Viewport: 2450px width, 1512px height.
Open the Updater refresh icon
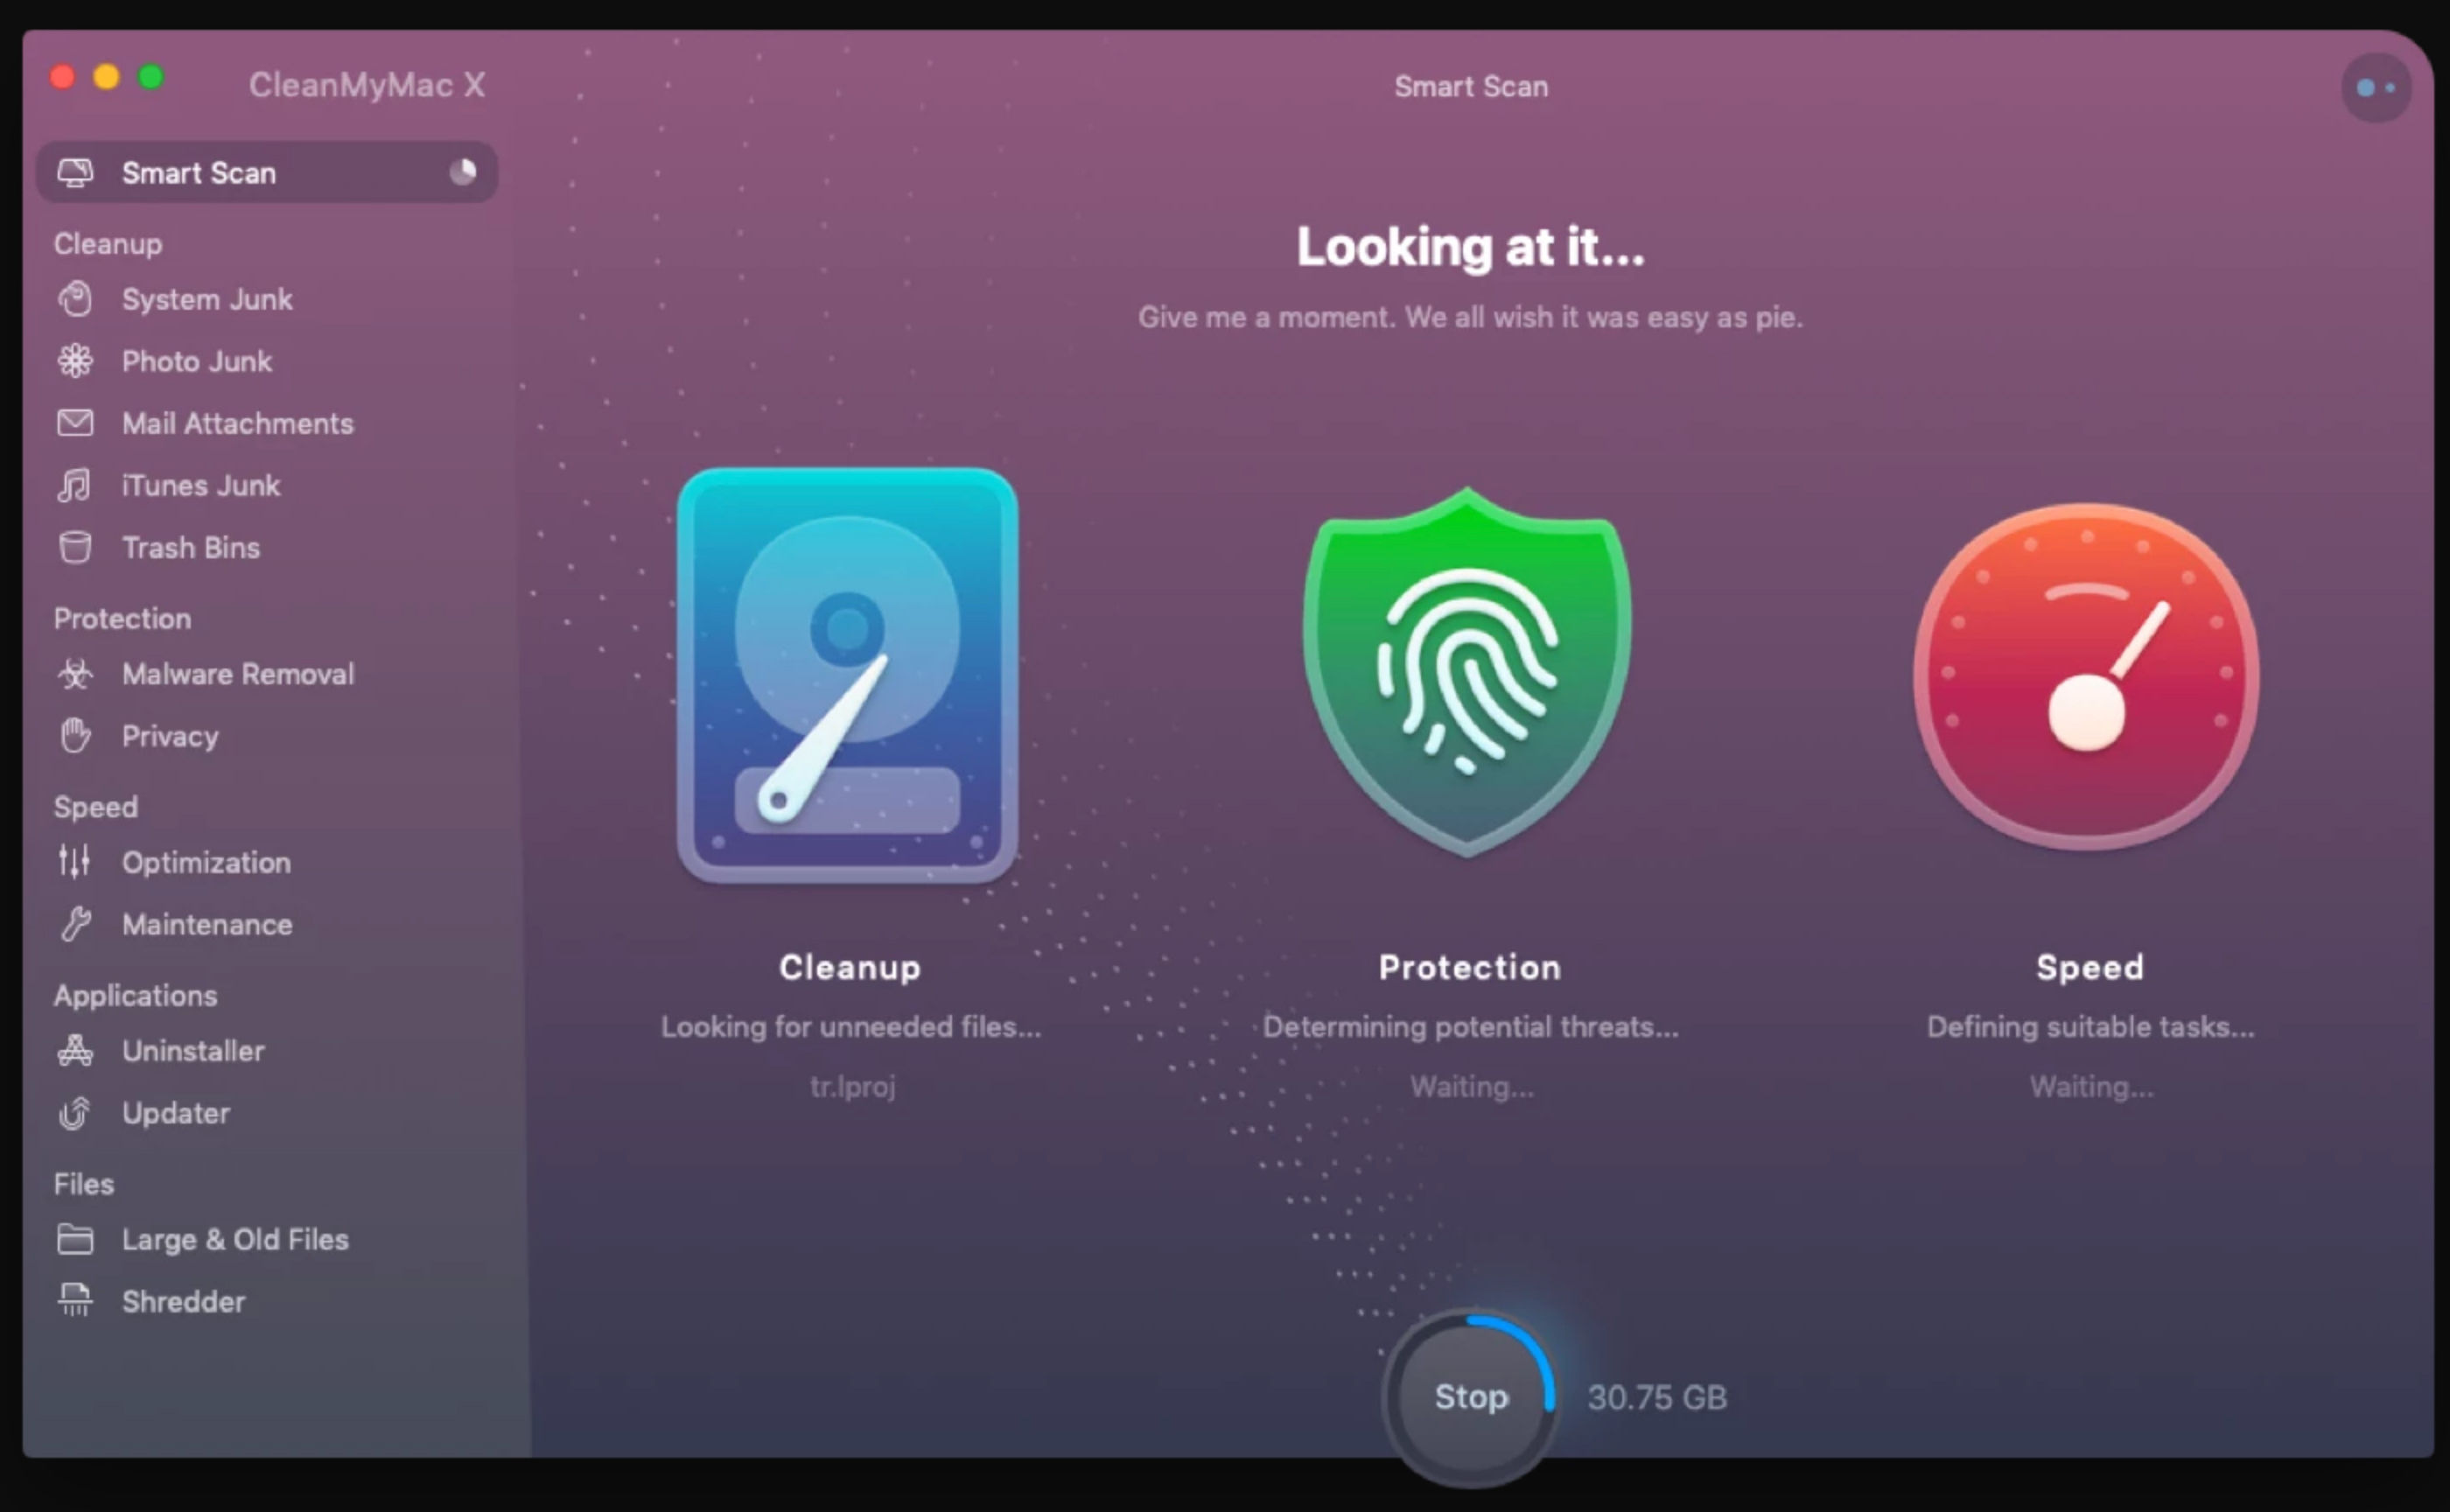[x=75, y=1113]
